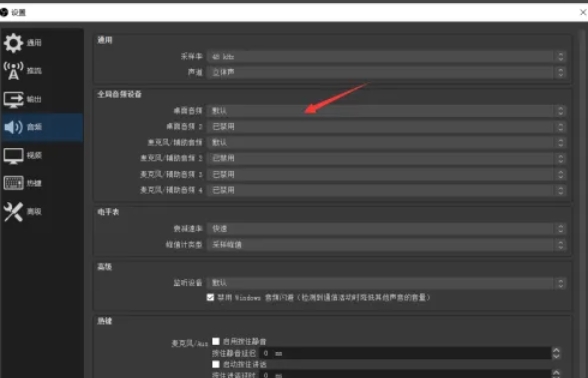Viewport: 588px width, 378px height.
Task: Enable the 启用按住静音 checkbox
Action: click(x=216, y=341)
